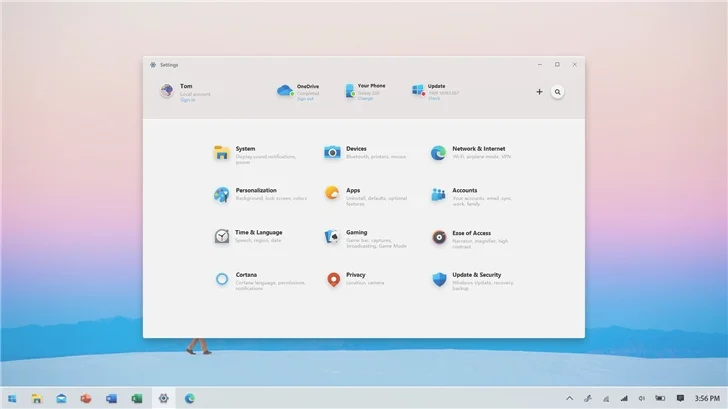This screenshot has height=409, width=728.
Task: Click the plus button in Settings header
Action: point(540,92)
